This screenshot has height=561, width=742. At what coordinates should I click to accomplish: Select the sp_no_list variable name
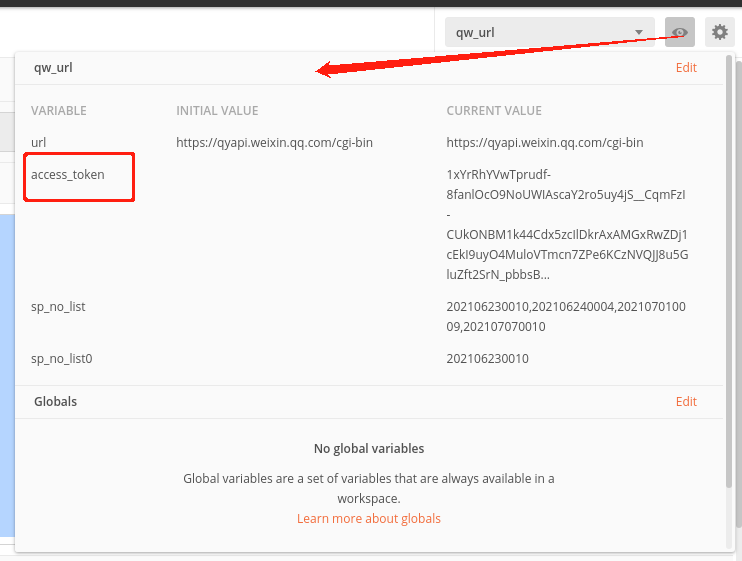tap(58, 307)
